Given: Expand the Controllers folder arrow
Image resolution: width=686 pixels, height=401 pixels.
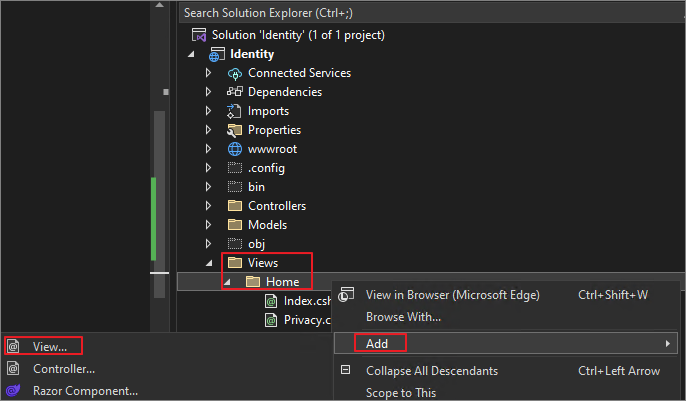Looking at the screenshot, I should 208,206.
